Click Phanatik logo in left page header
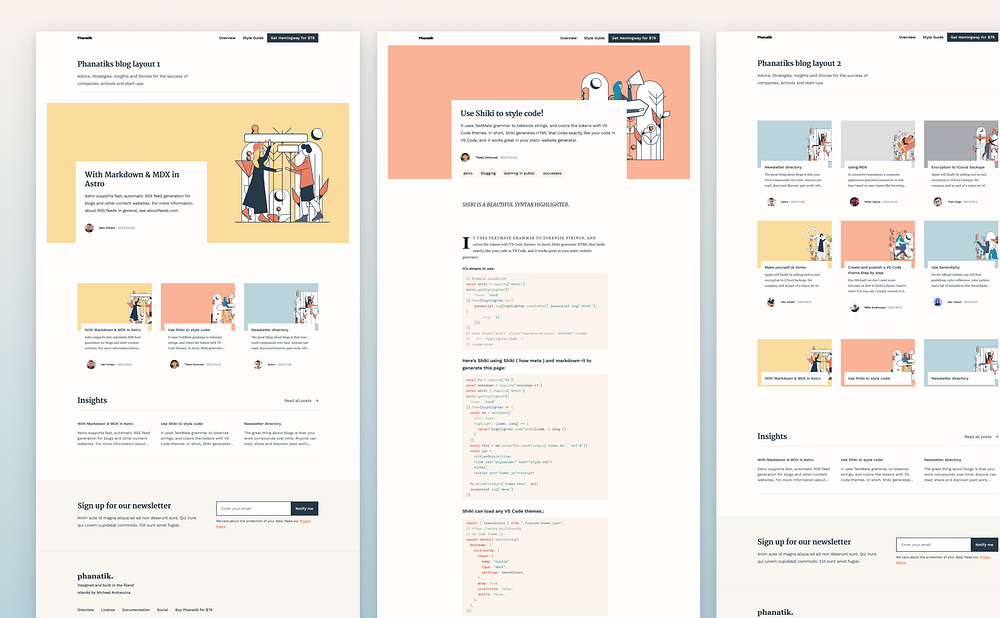This screenshot has width=1000, height=618. click(85, 38)
